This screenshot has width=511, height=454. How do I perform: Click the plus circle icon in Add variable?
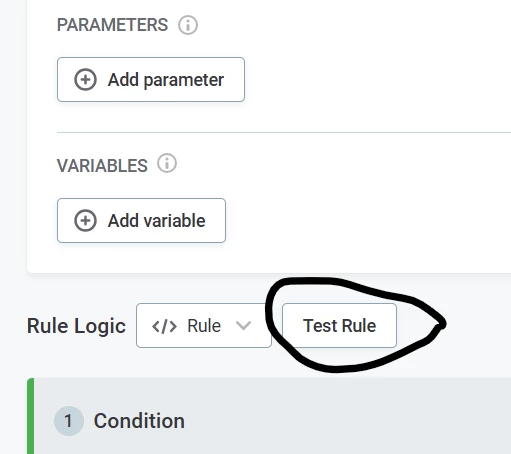tap(85, 221)
